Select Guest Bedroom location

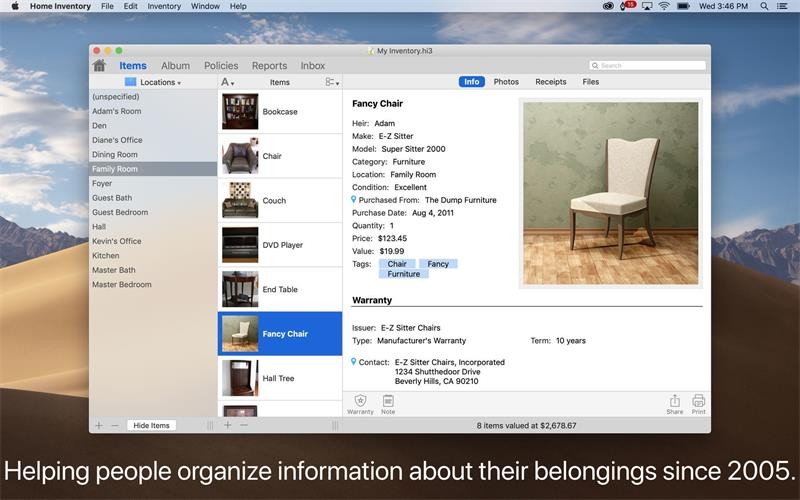click(x=153, y=212)
